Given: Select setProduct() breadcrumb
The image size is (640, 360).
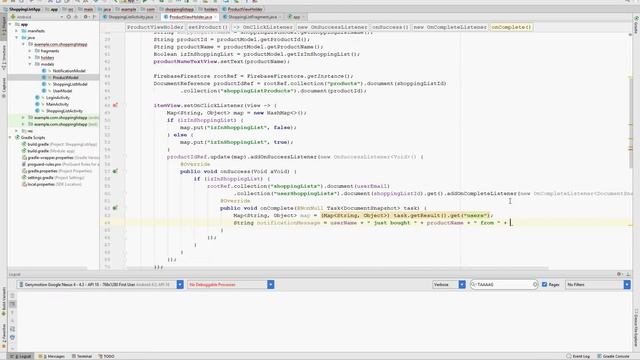Looking at the screenshot, I should (x=207, y=27).
